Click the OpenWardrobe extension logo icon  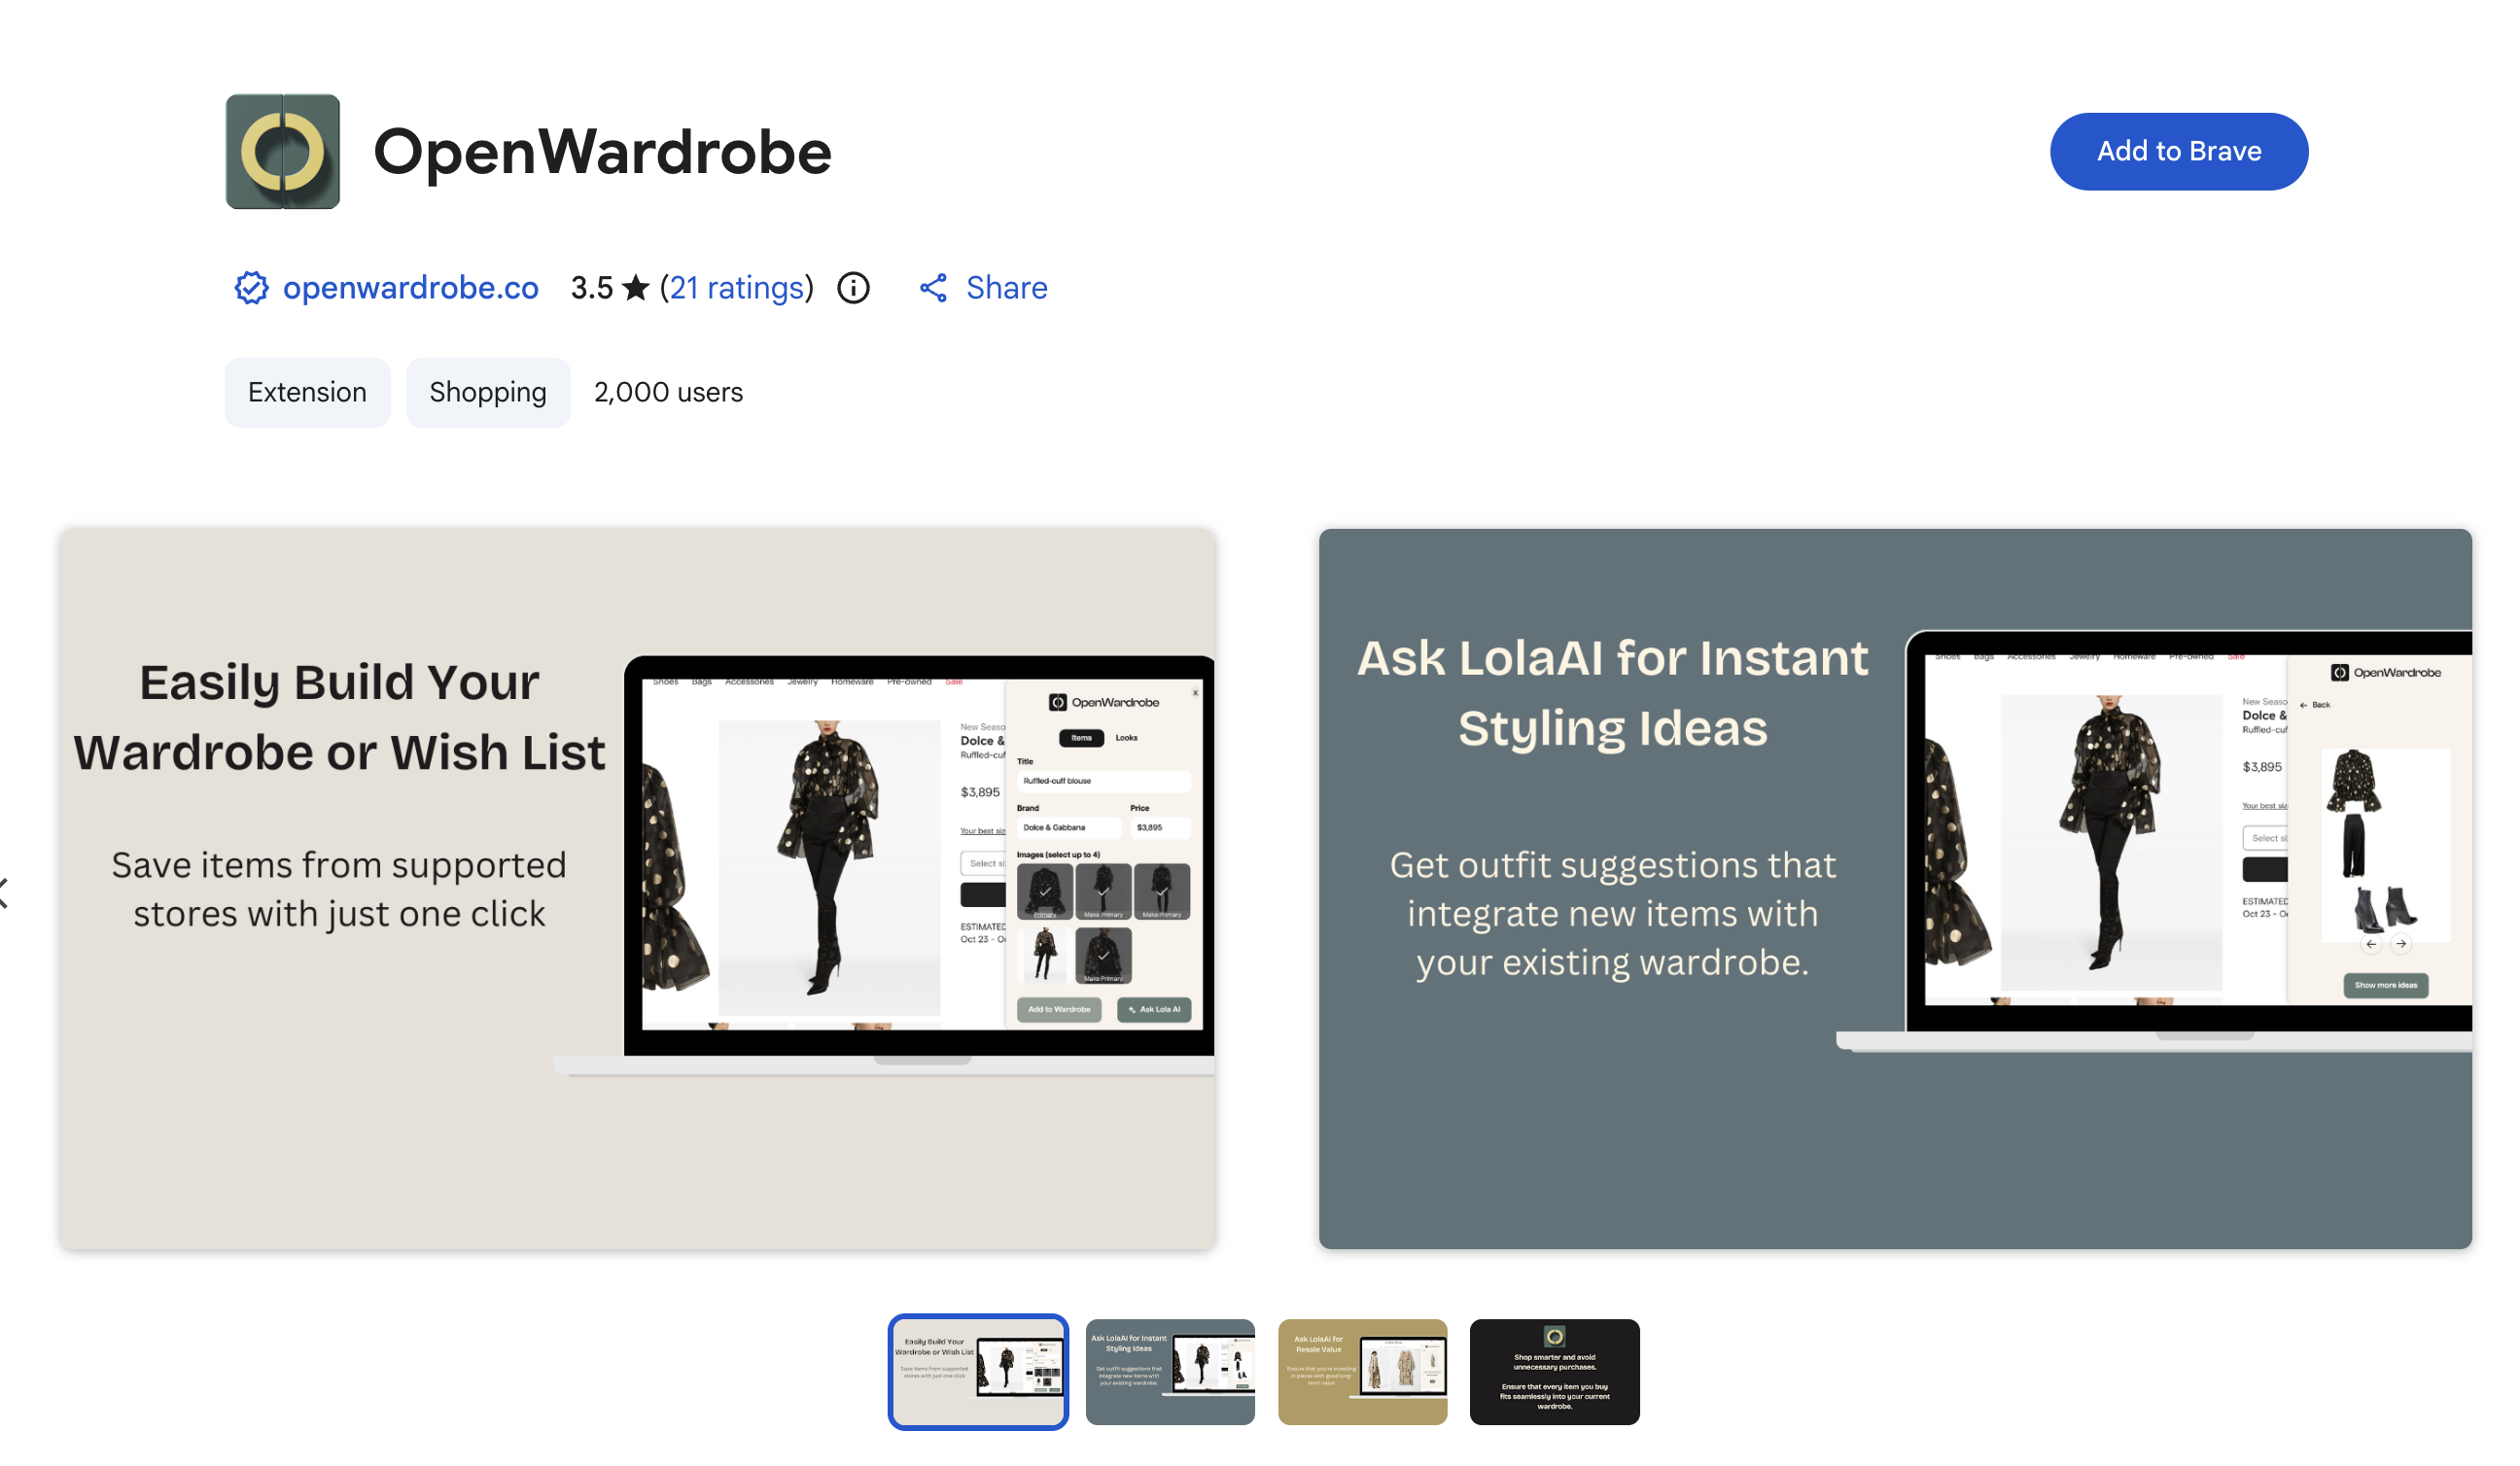[282, 151]
